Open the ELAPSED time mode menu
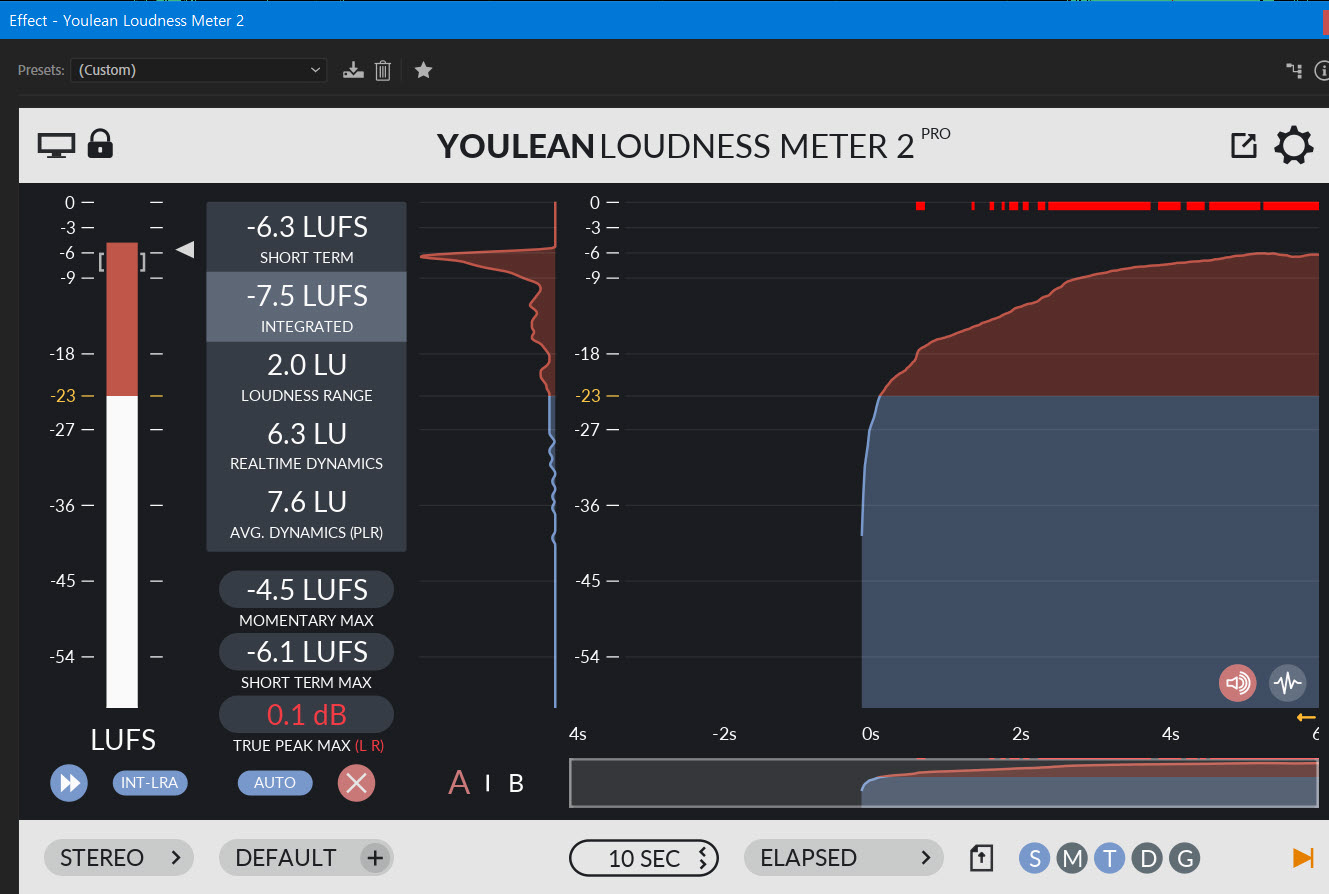 coord(844,858)
